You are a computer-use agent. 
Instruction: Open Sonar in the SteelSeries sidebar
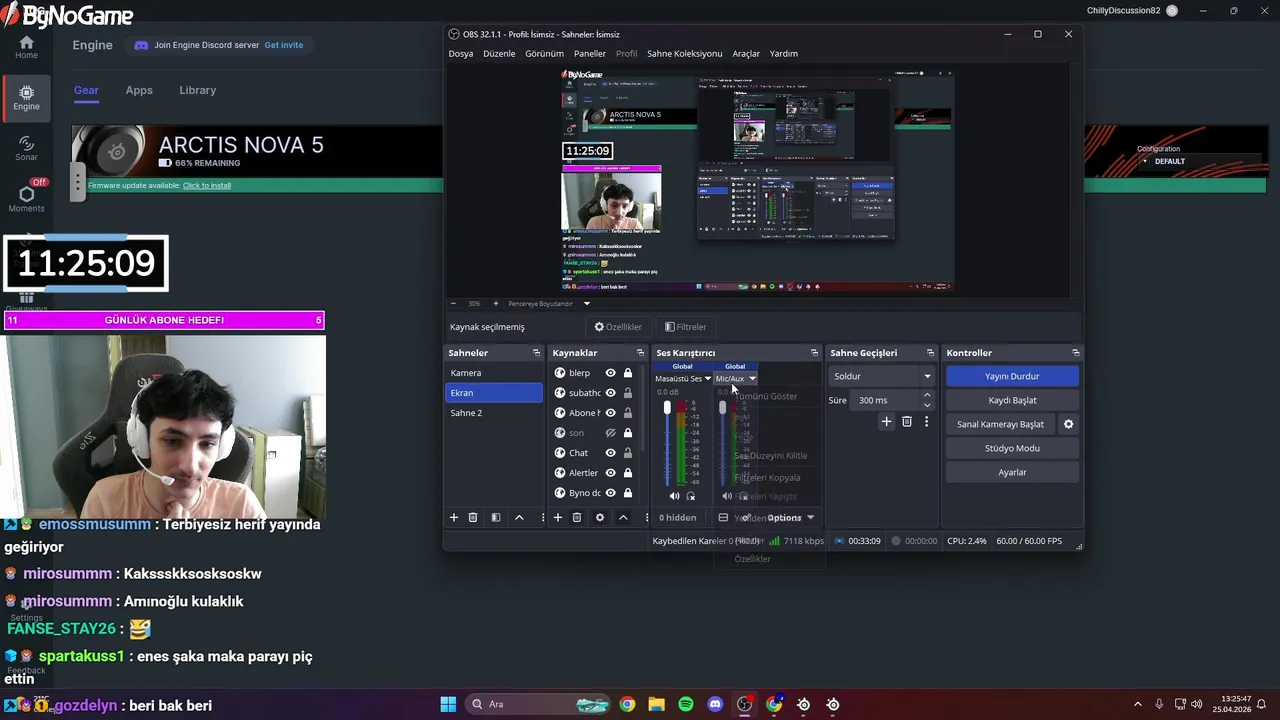[26, 148]
